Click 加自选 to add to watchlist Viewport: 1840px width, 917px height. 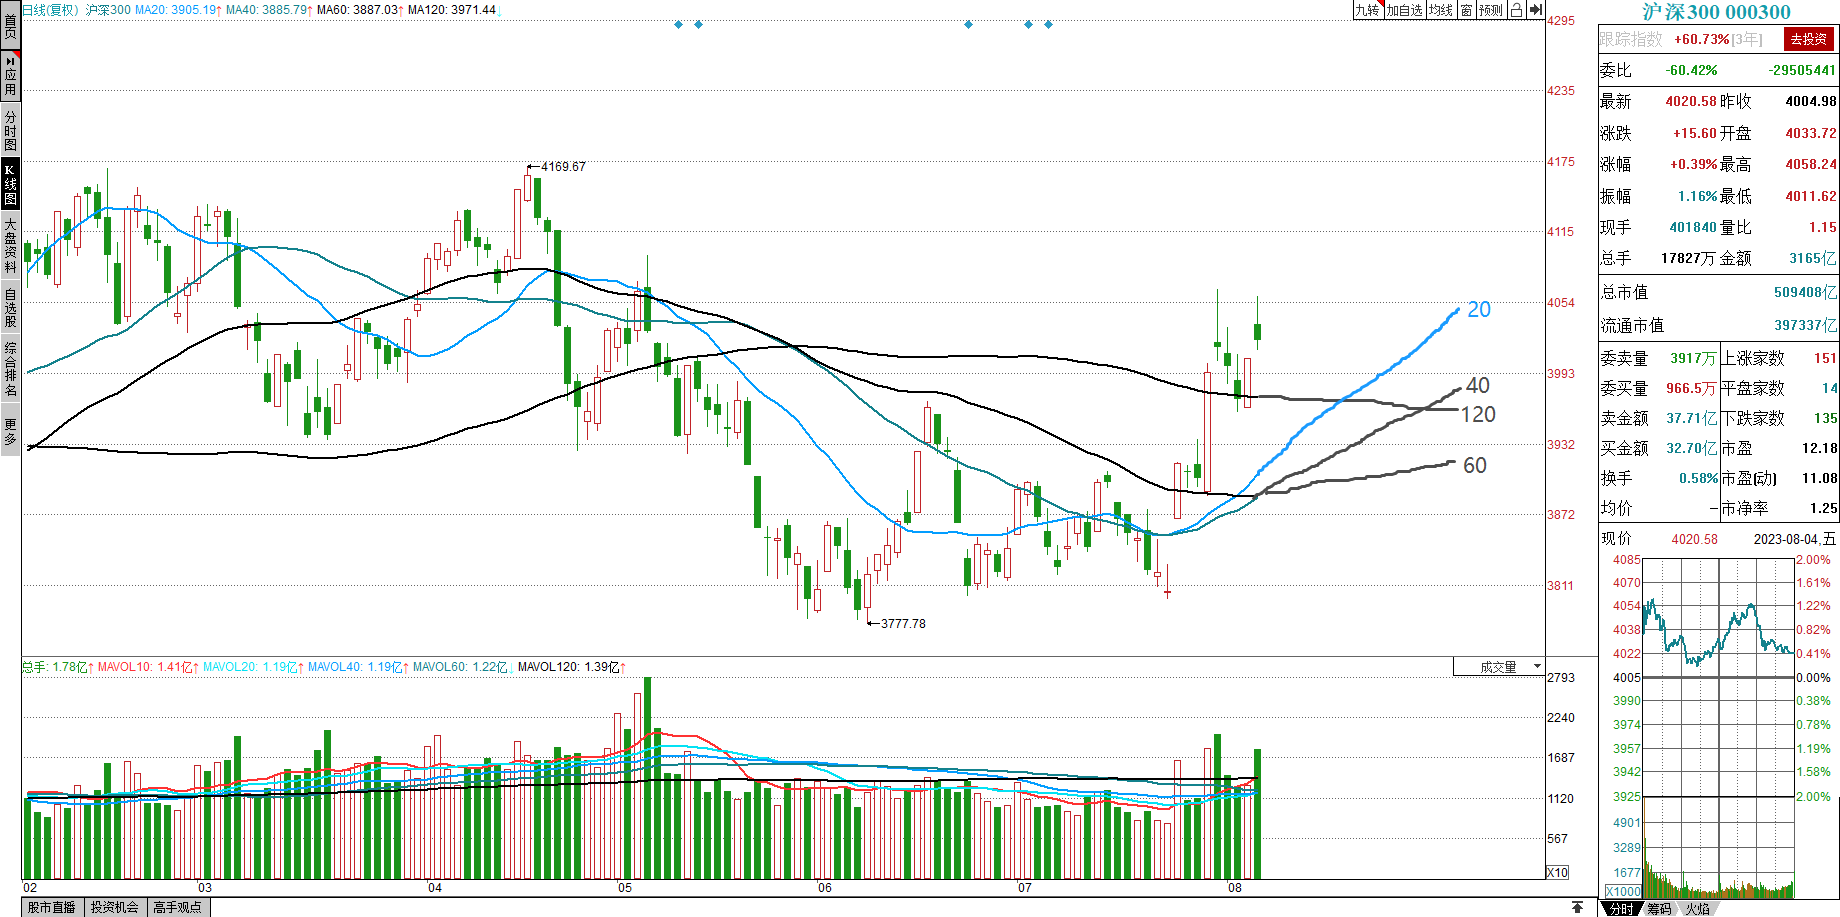pyautogui.click(x=1404, y=10)
